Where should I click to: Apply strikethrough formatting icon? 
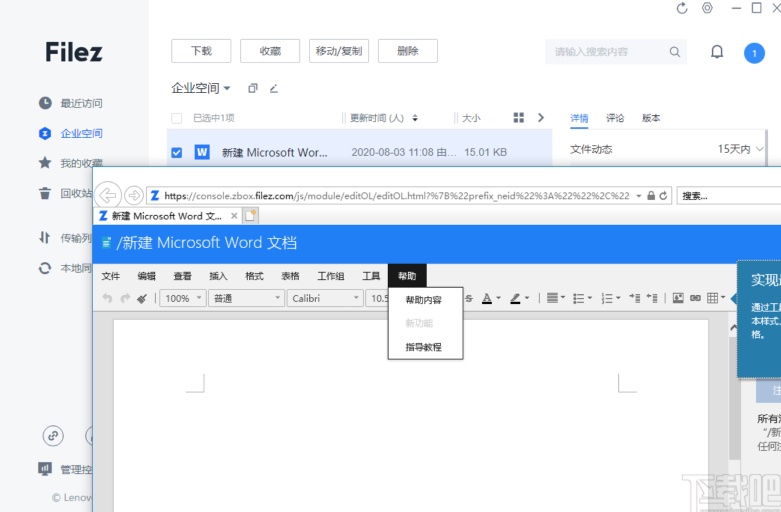[469, 298]
